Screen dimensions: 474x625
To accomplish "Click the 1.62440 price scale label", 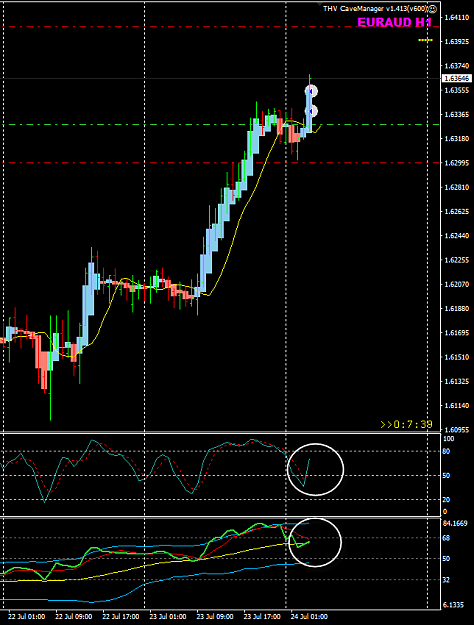I will 457,236.
